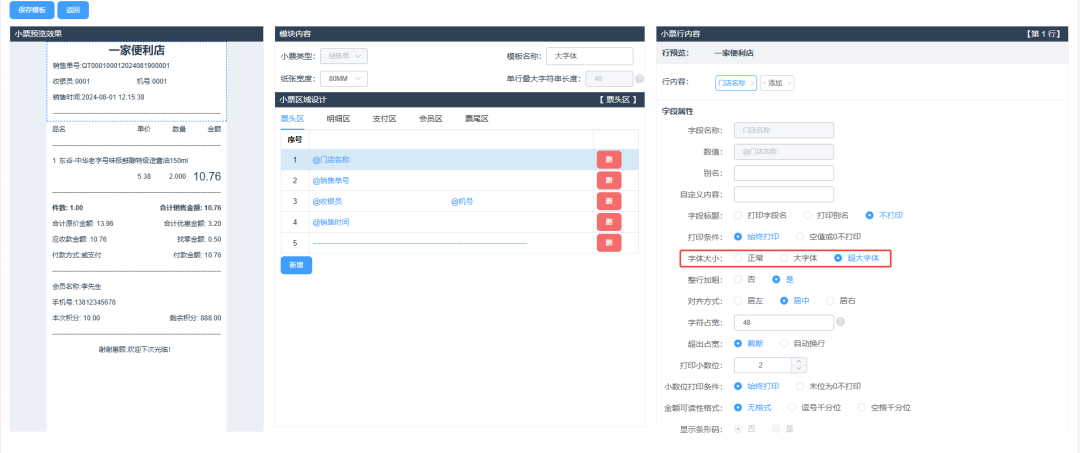This screenshot has width=1080, height=453.
Task: Switch to the 支付区 tab
Action: [x=384, y=119]
